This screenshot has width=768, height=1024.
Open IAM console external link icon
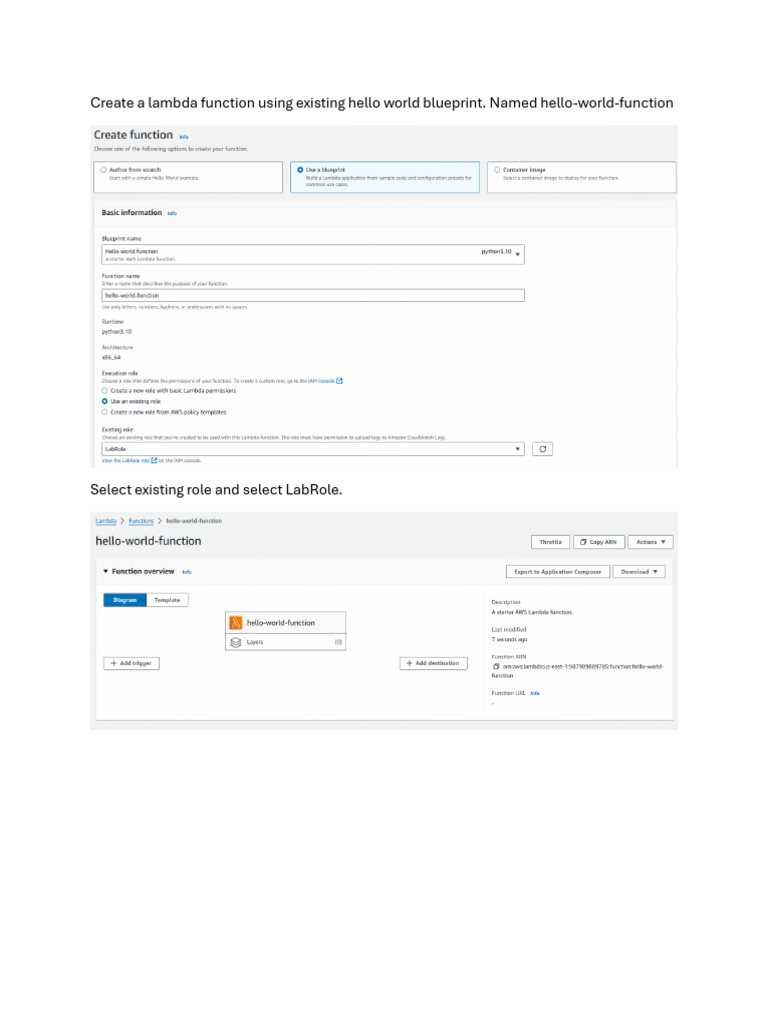(339, 381)
